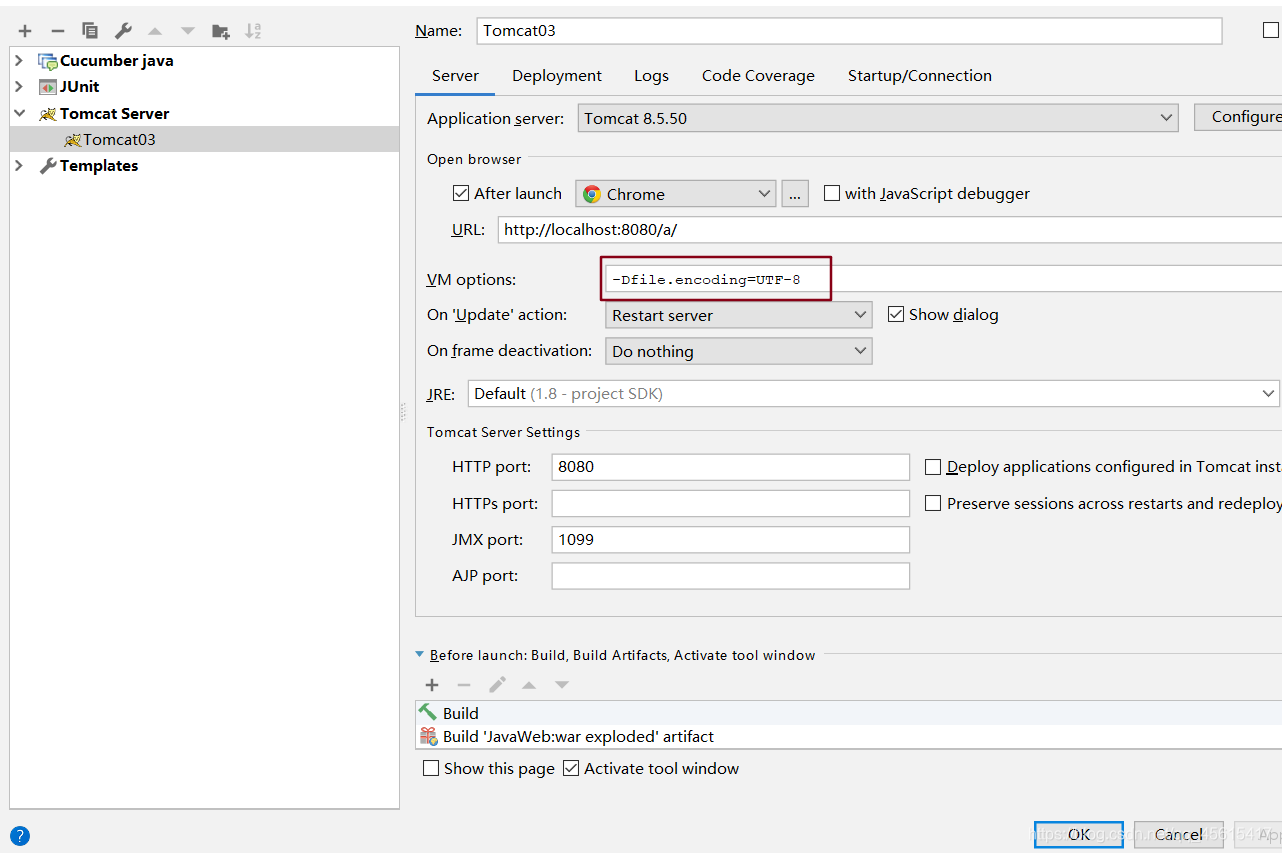
Task: Click the Build artifact gift icon
Action: click(x=428, y=736)
